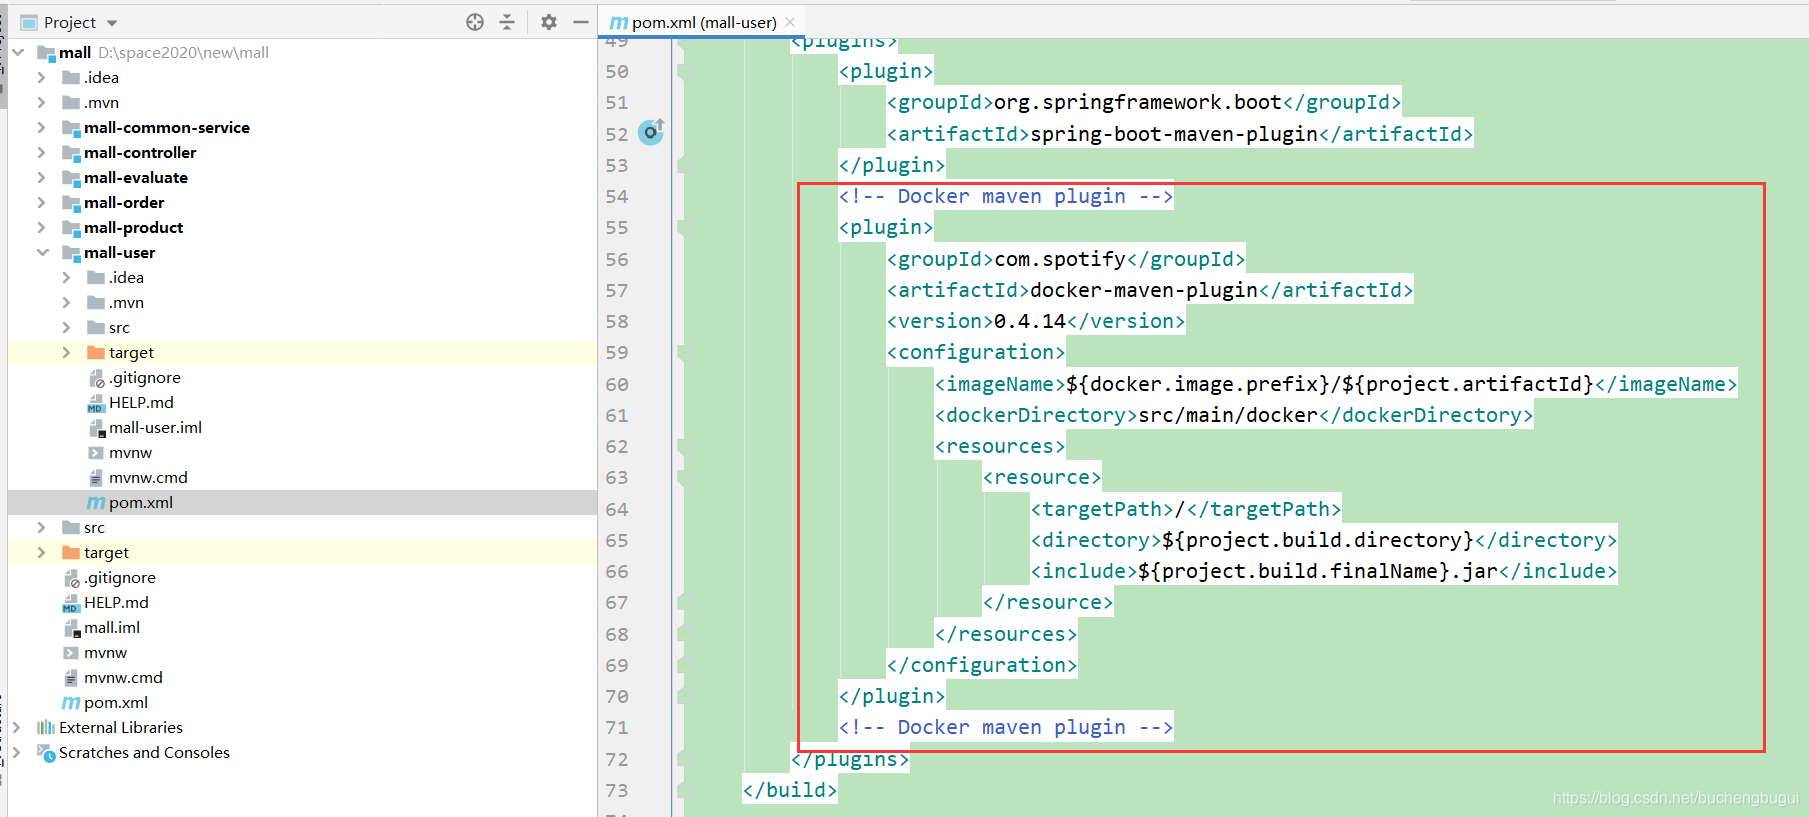Collapse the mall root project node

pyautogui.click(x=18, y=52)
